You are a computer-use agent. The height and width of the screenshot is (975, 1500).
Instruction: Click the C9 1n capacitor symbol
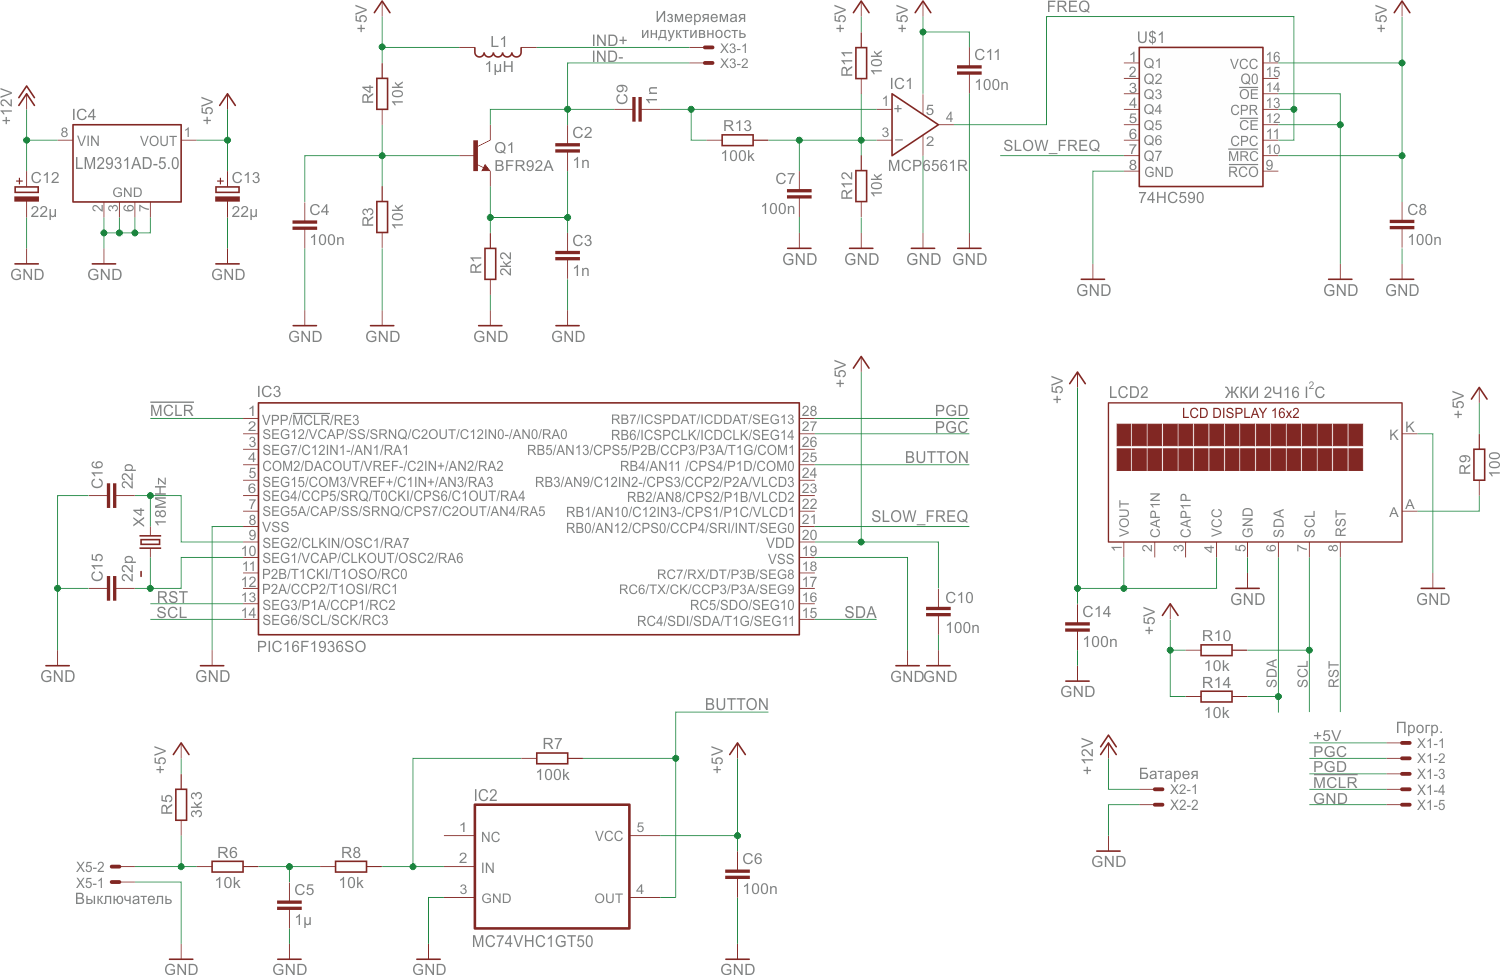click(x=636, y=110)
